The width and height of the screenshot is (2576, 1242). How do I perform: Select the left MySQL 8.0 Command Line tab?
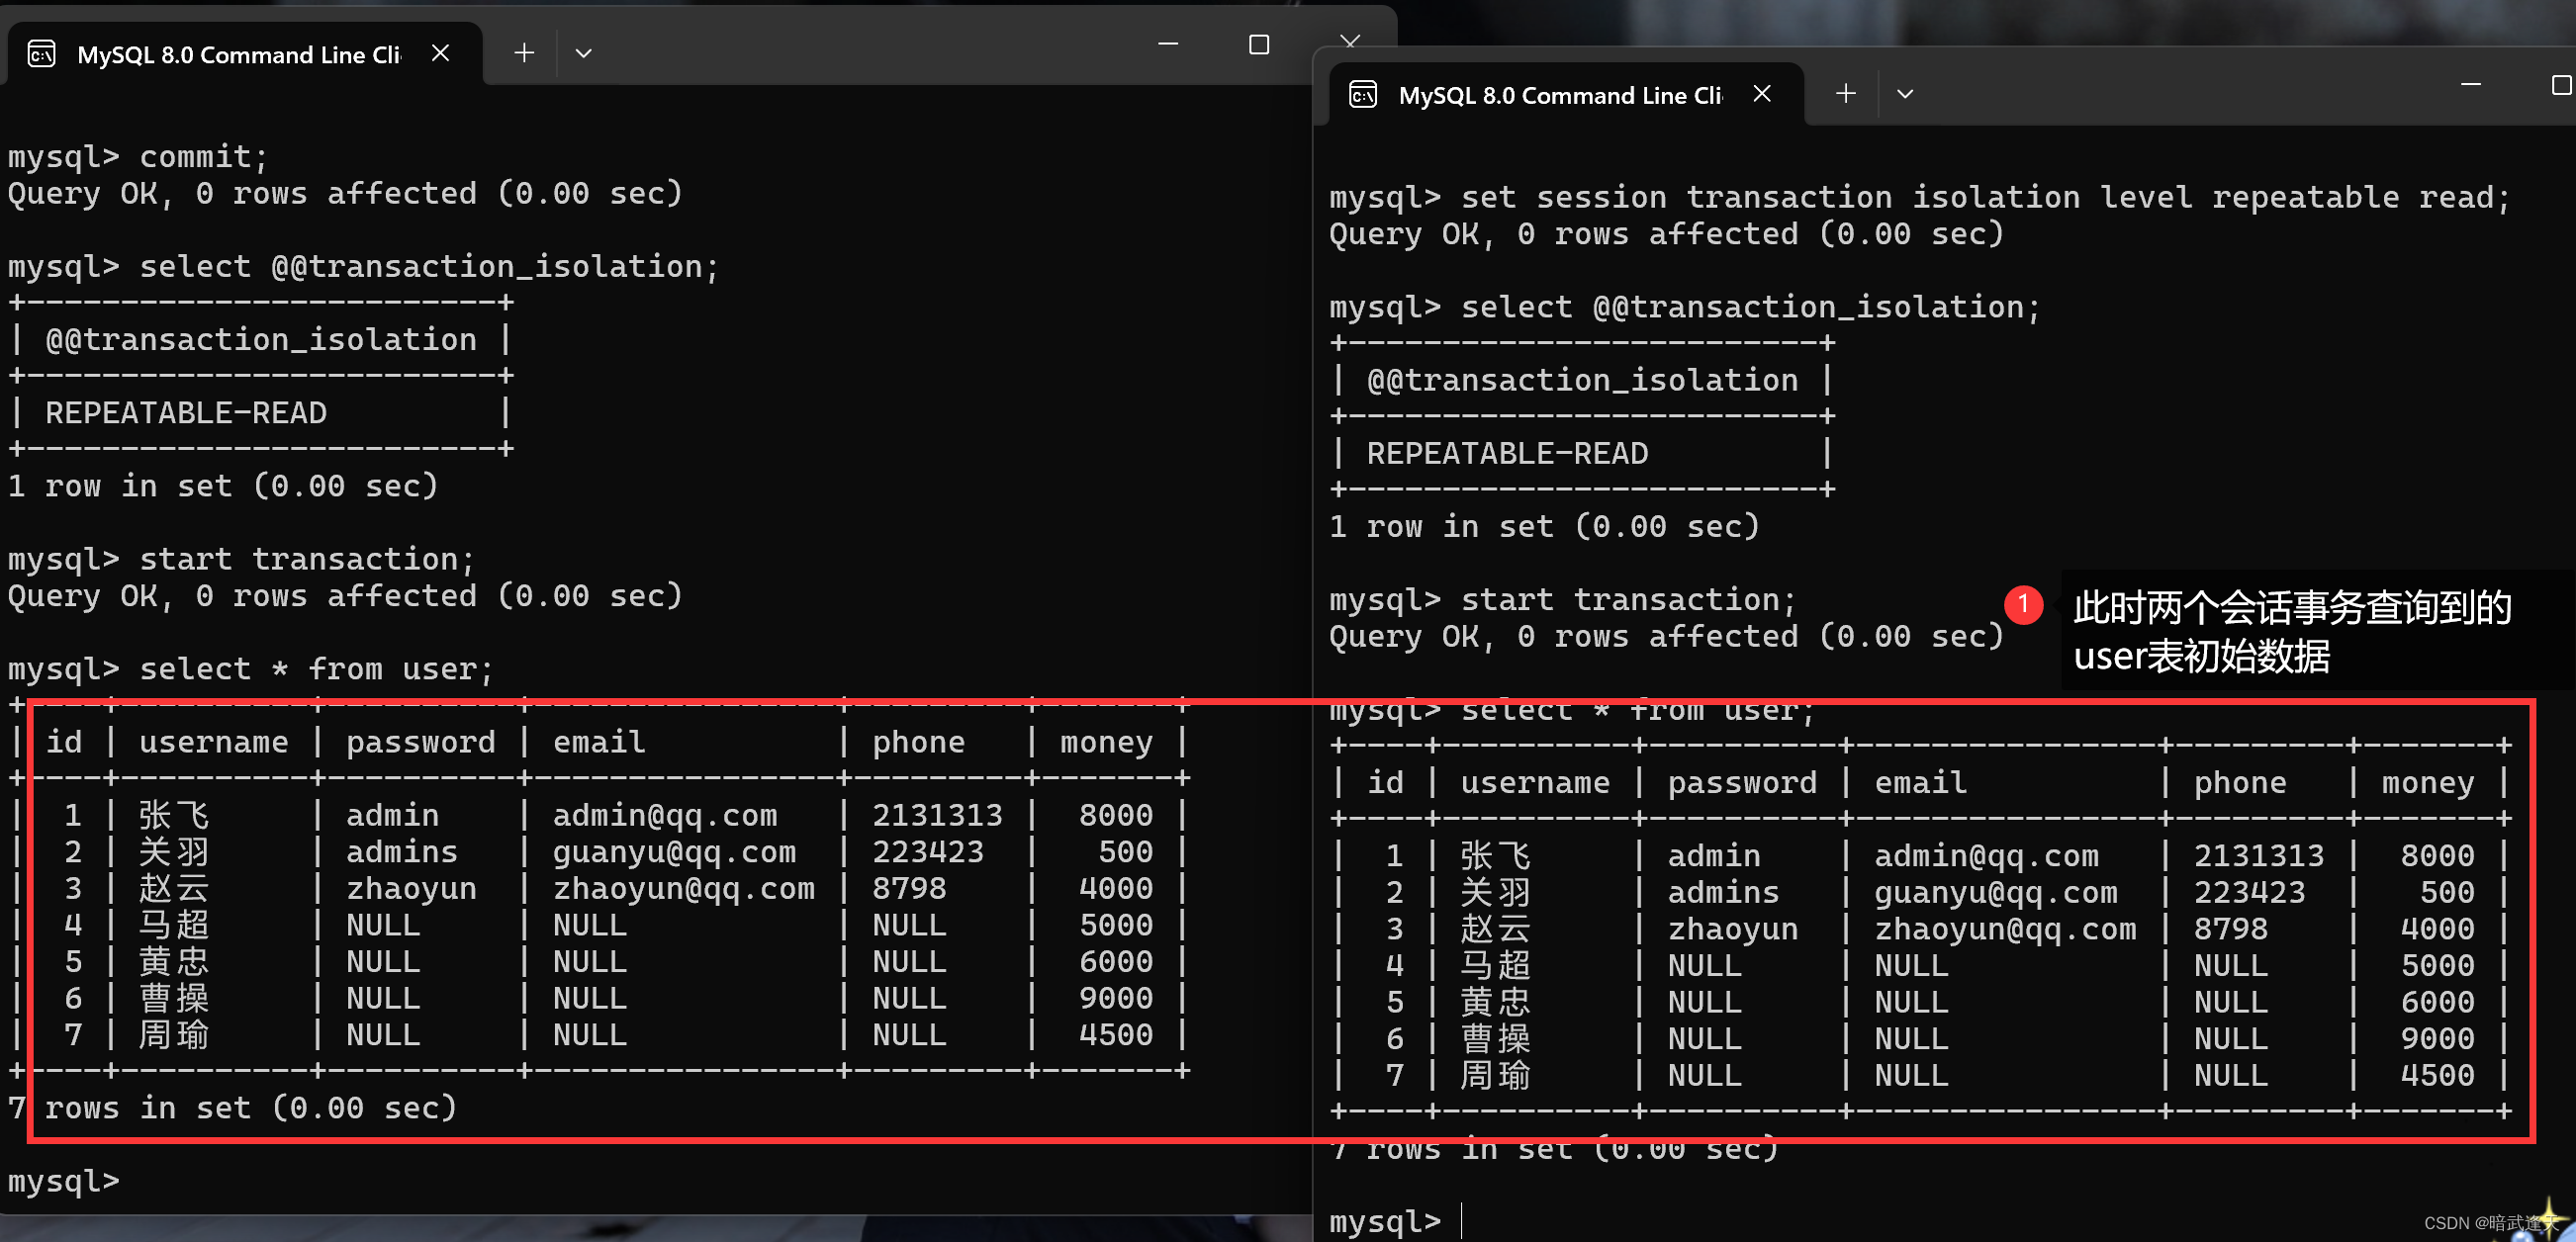point(238,55)
